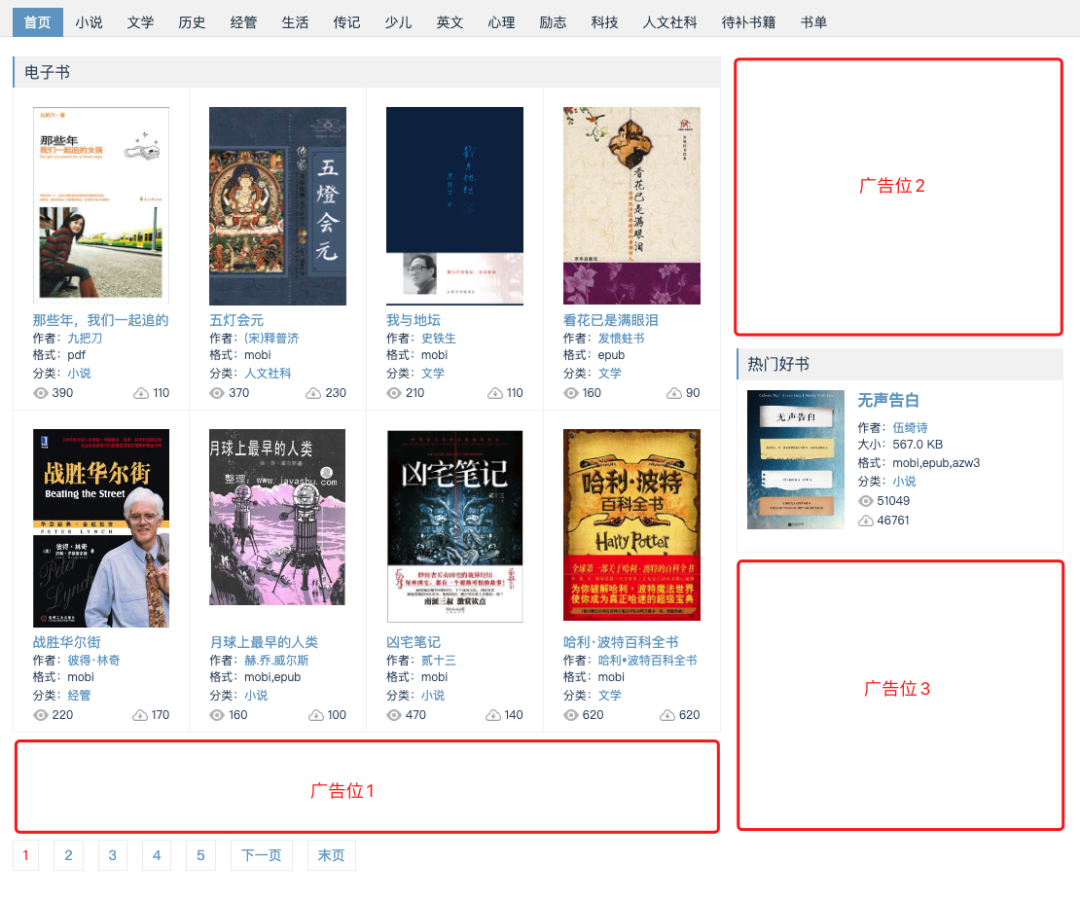Viewport: 1080px width, 900px height.
Task: Click the eye icon under 看花已是满眼泪
Action: [571, 392]
